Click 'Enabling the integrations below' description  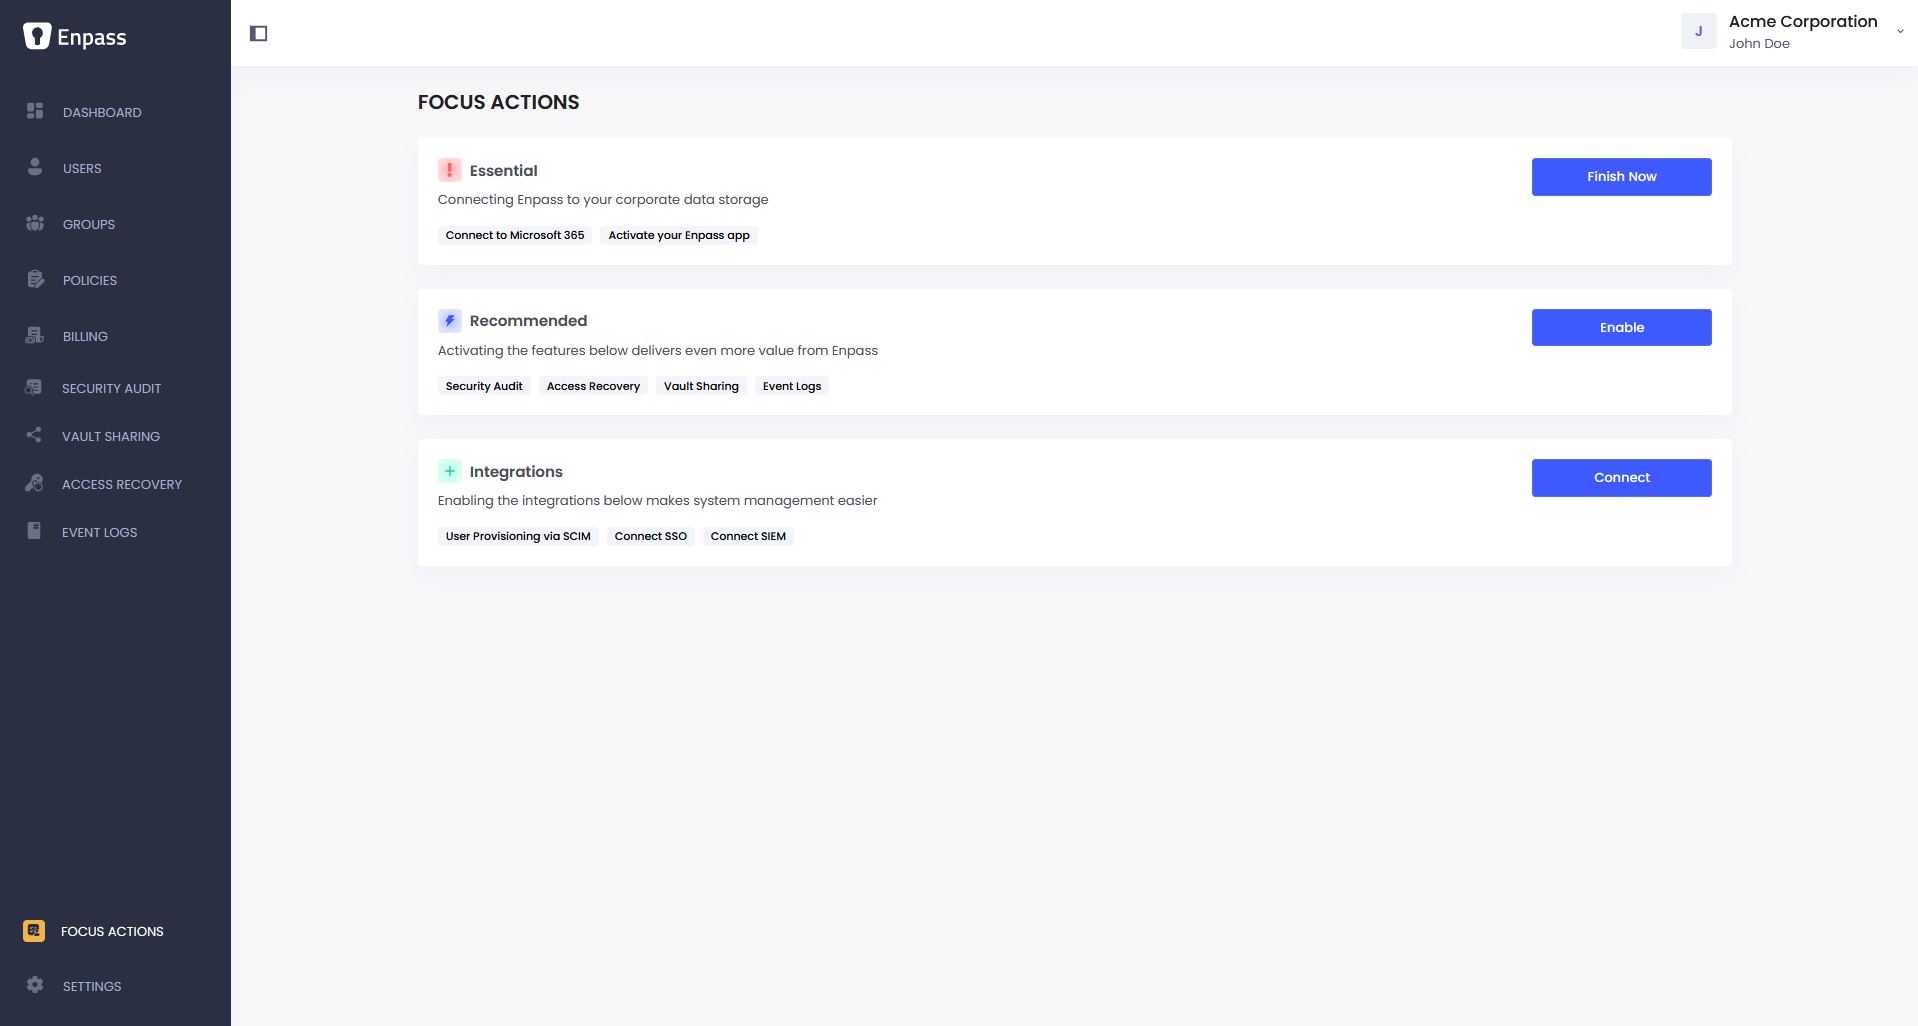657,501
